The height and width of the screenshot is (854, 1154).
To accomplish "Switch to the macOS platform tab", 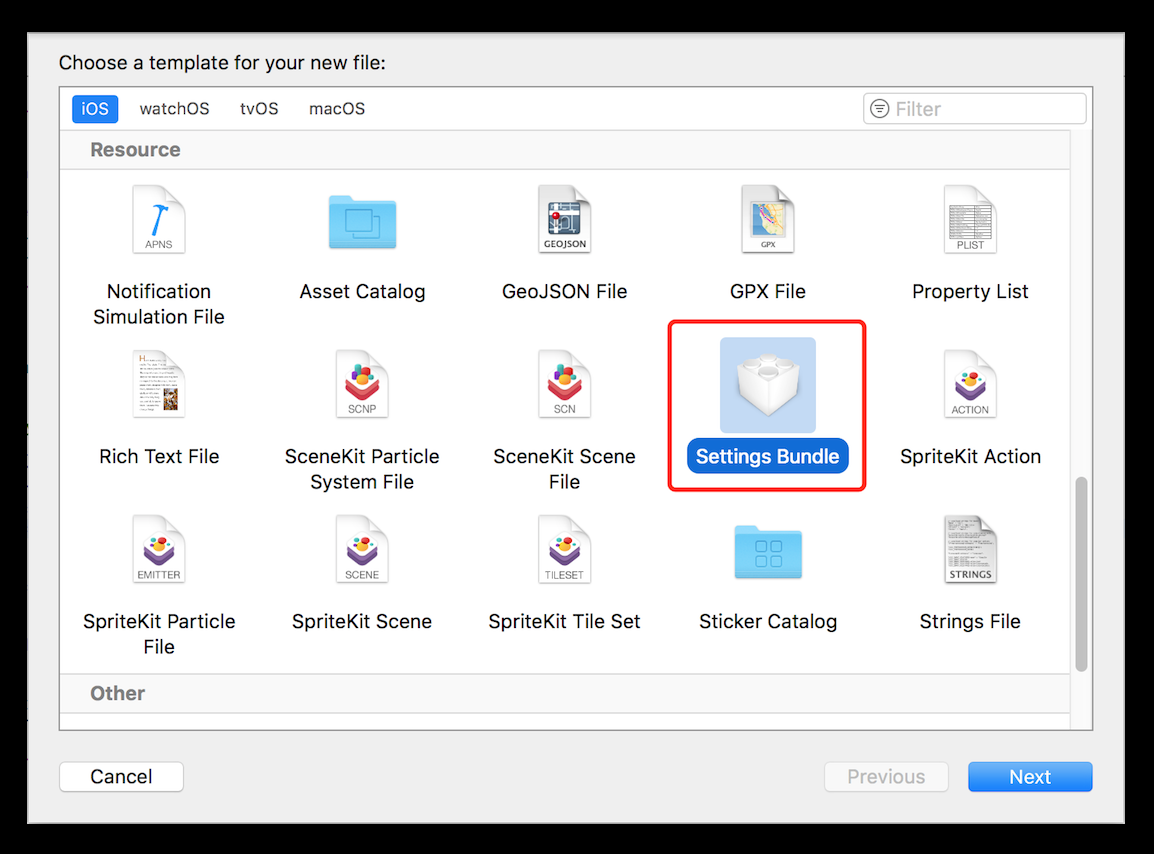I will click(x=337, y=109).
